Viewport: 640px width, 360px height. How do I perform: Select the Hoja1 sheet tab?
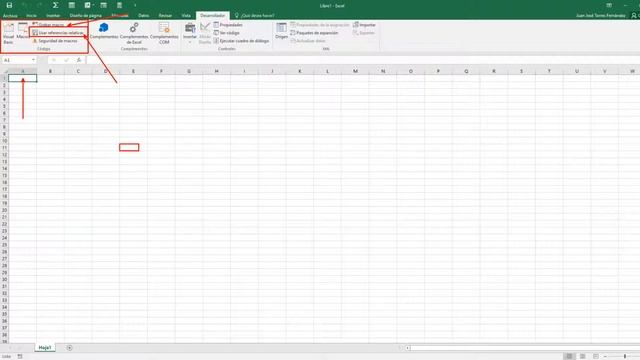pos(45,348)
